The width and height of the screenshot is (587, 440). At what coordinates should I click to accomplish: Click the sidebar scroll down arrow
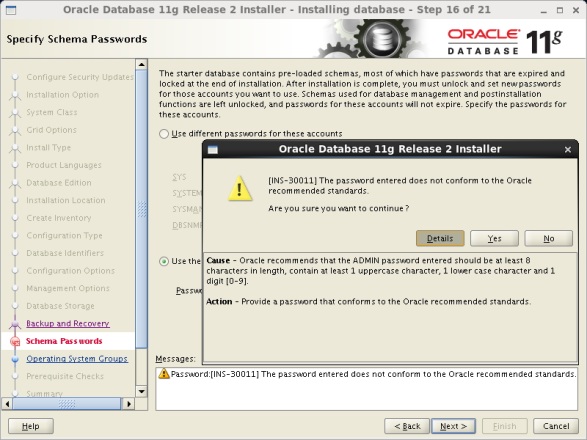point(142,392)
